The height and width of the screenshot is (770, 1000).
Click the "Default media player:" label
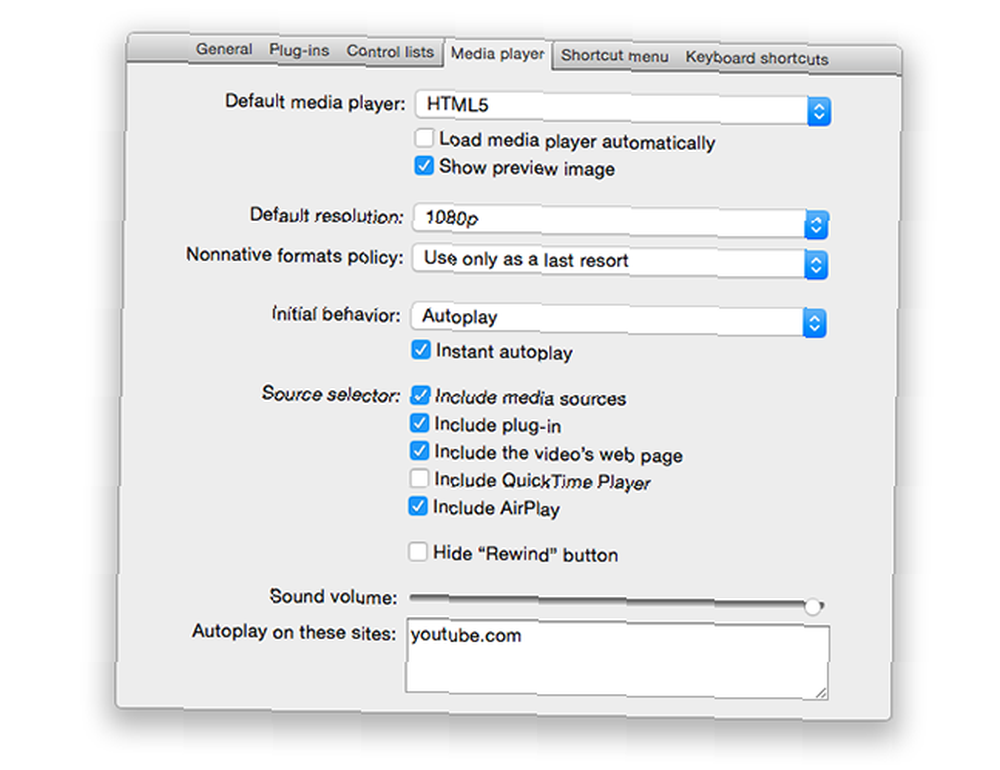pos(315,102)
